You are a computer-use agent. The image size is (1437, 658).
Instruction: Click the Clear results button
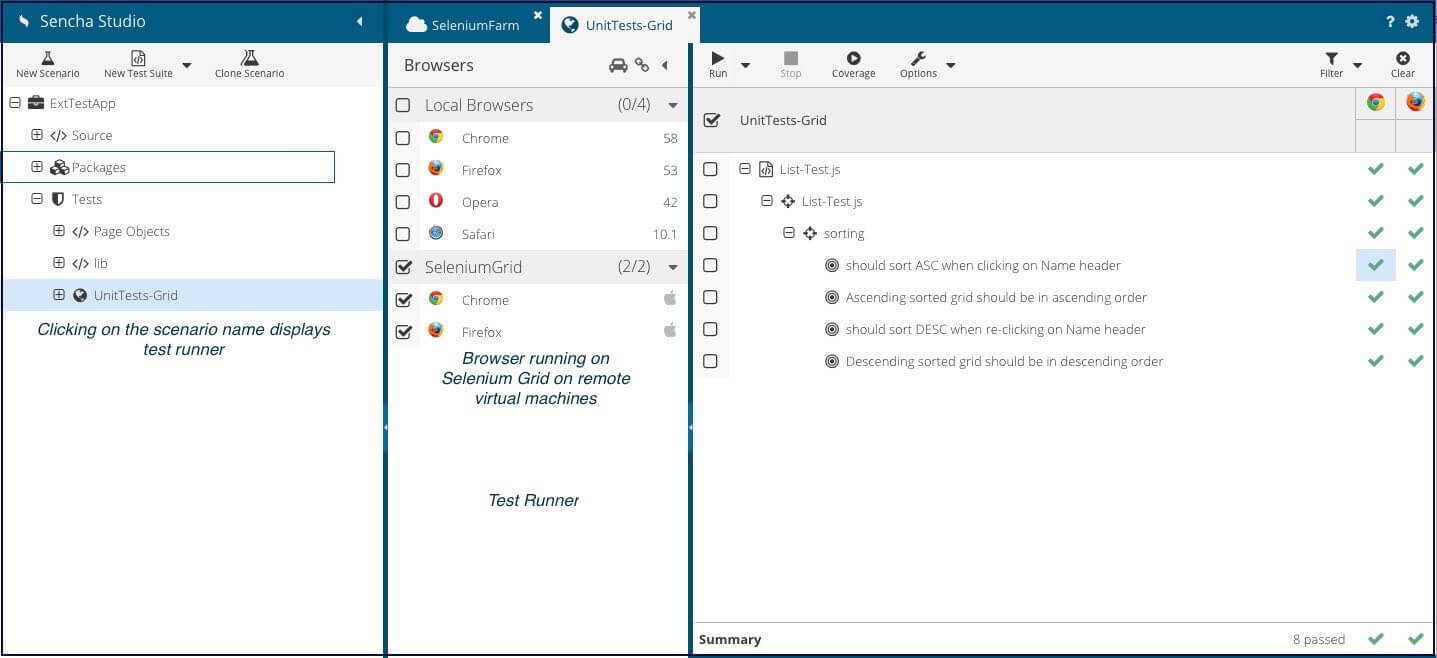tap(1403, 64)
